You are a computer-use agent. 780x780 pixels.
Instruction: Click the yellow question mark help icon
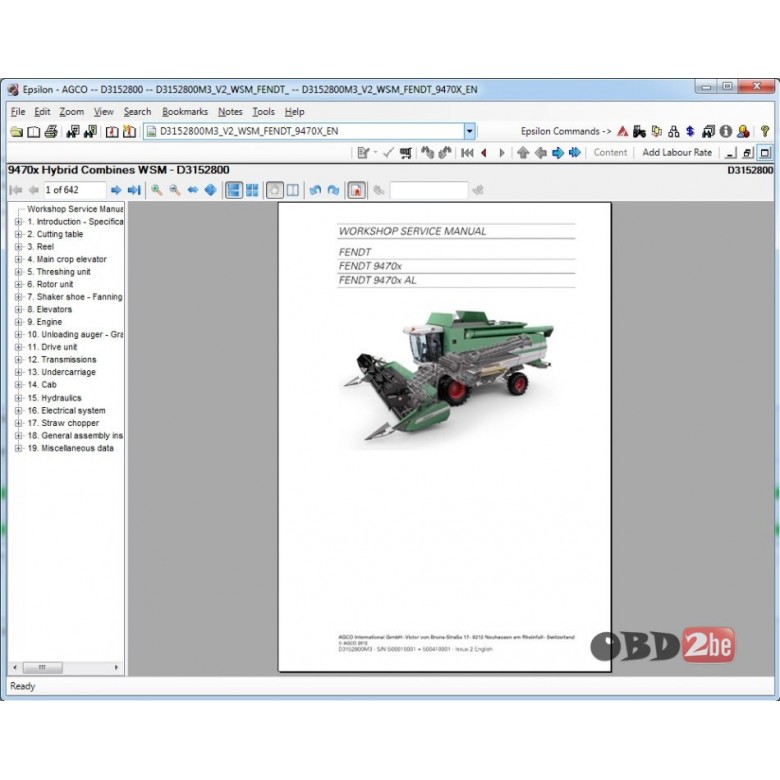tap(765, 131)
